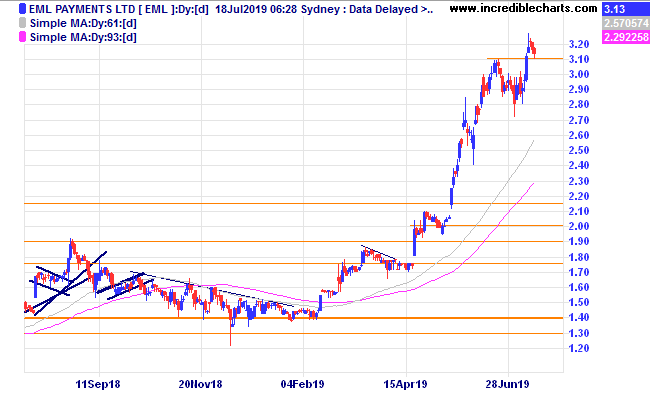The width and height of the screenshot is (651, 395).
Task: Click the 1.70 price axis label
Action: tap(579, 272)
